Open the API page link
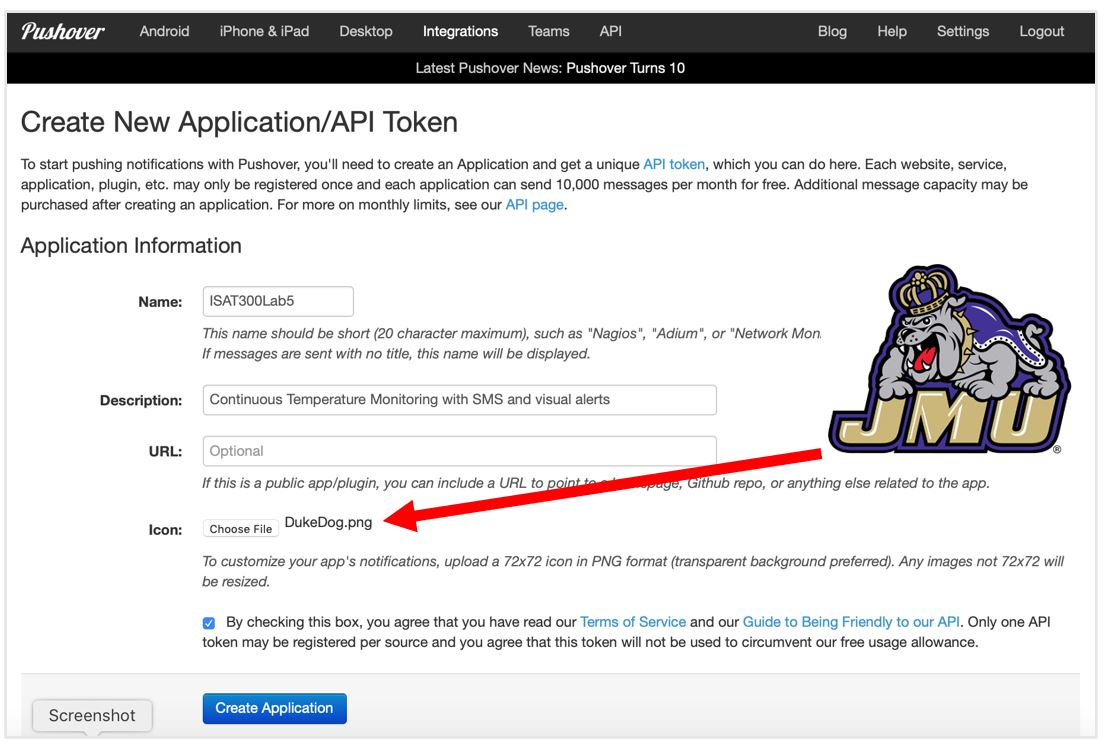The image size is (1108, 750). click(x=535, y=204)
